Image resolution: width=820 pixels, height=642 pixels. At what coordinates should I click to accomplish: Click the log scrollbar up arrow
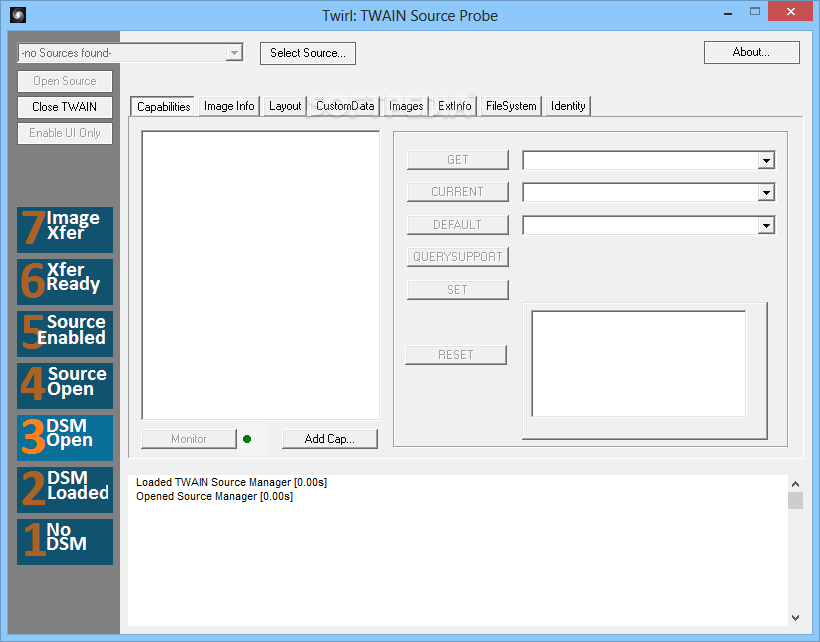[x=795, y=484]
